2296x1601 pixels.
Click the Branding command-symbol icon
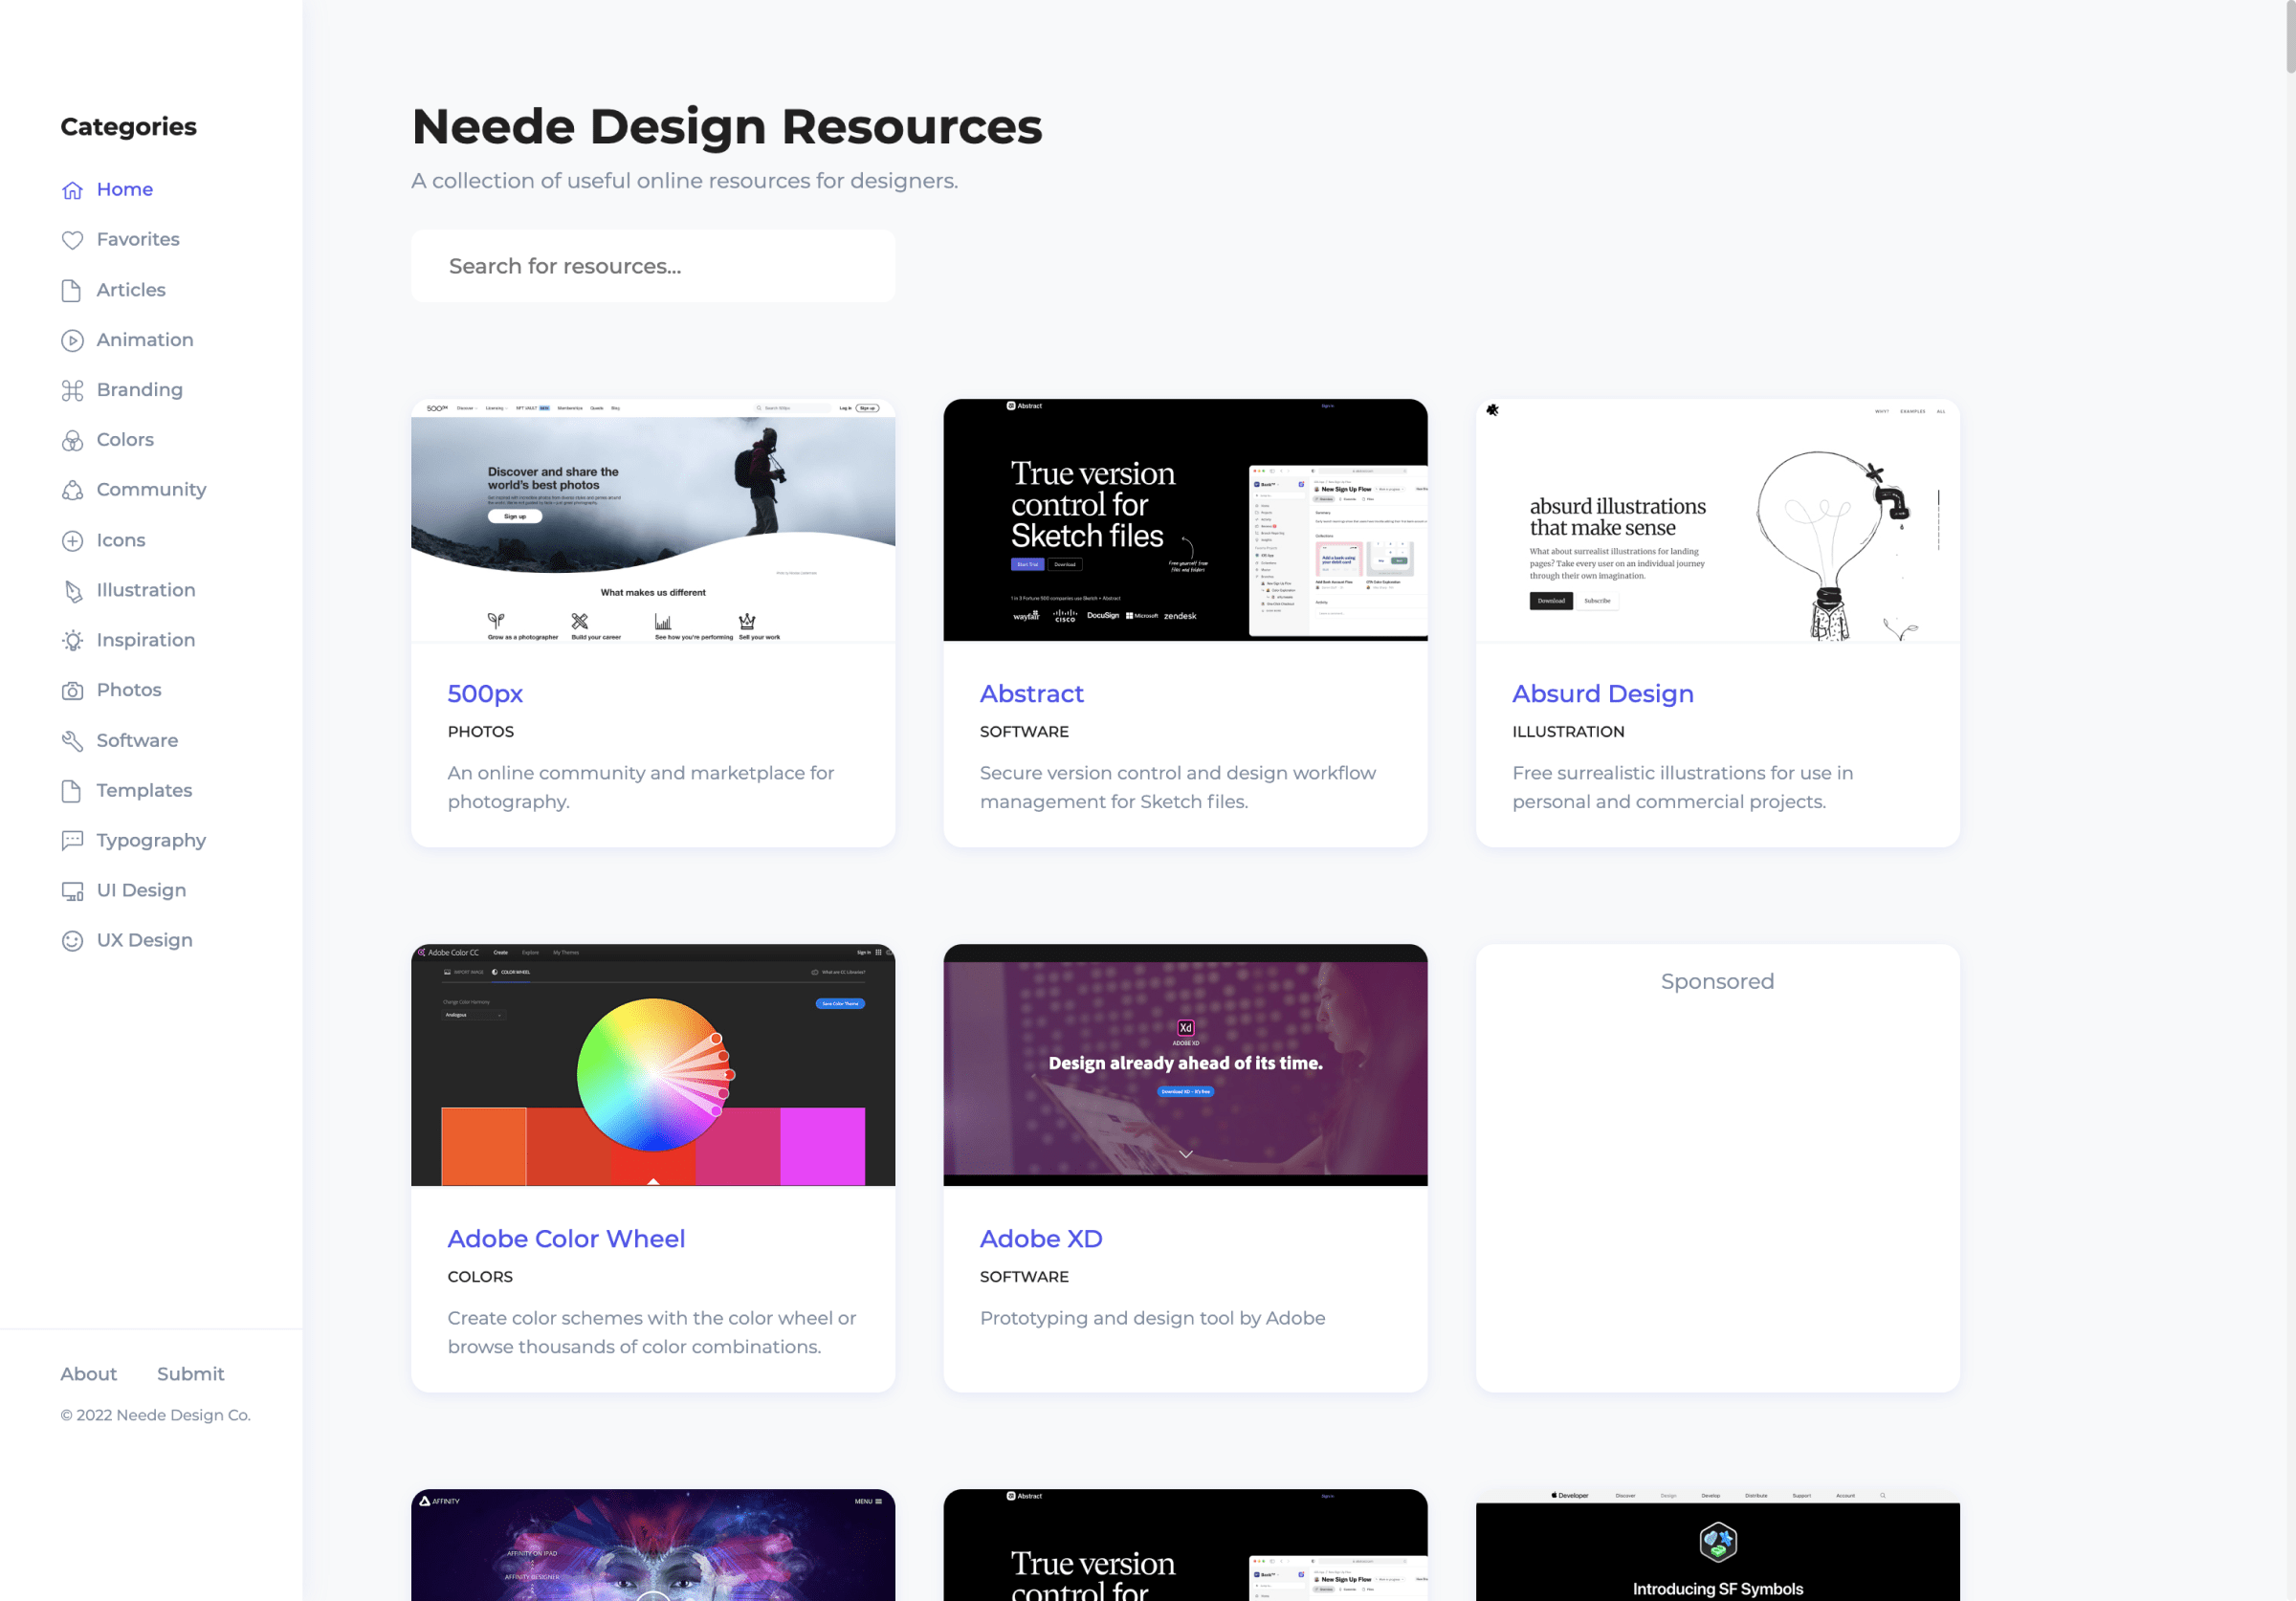coord(72,390)
